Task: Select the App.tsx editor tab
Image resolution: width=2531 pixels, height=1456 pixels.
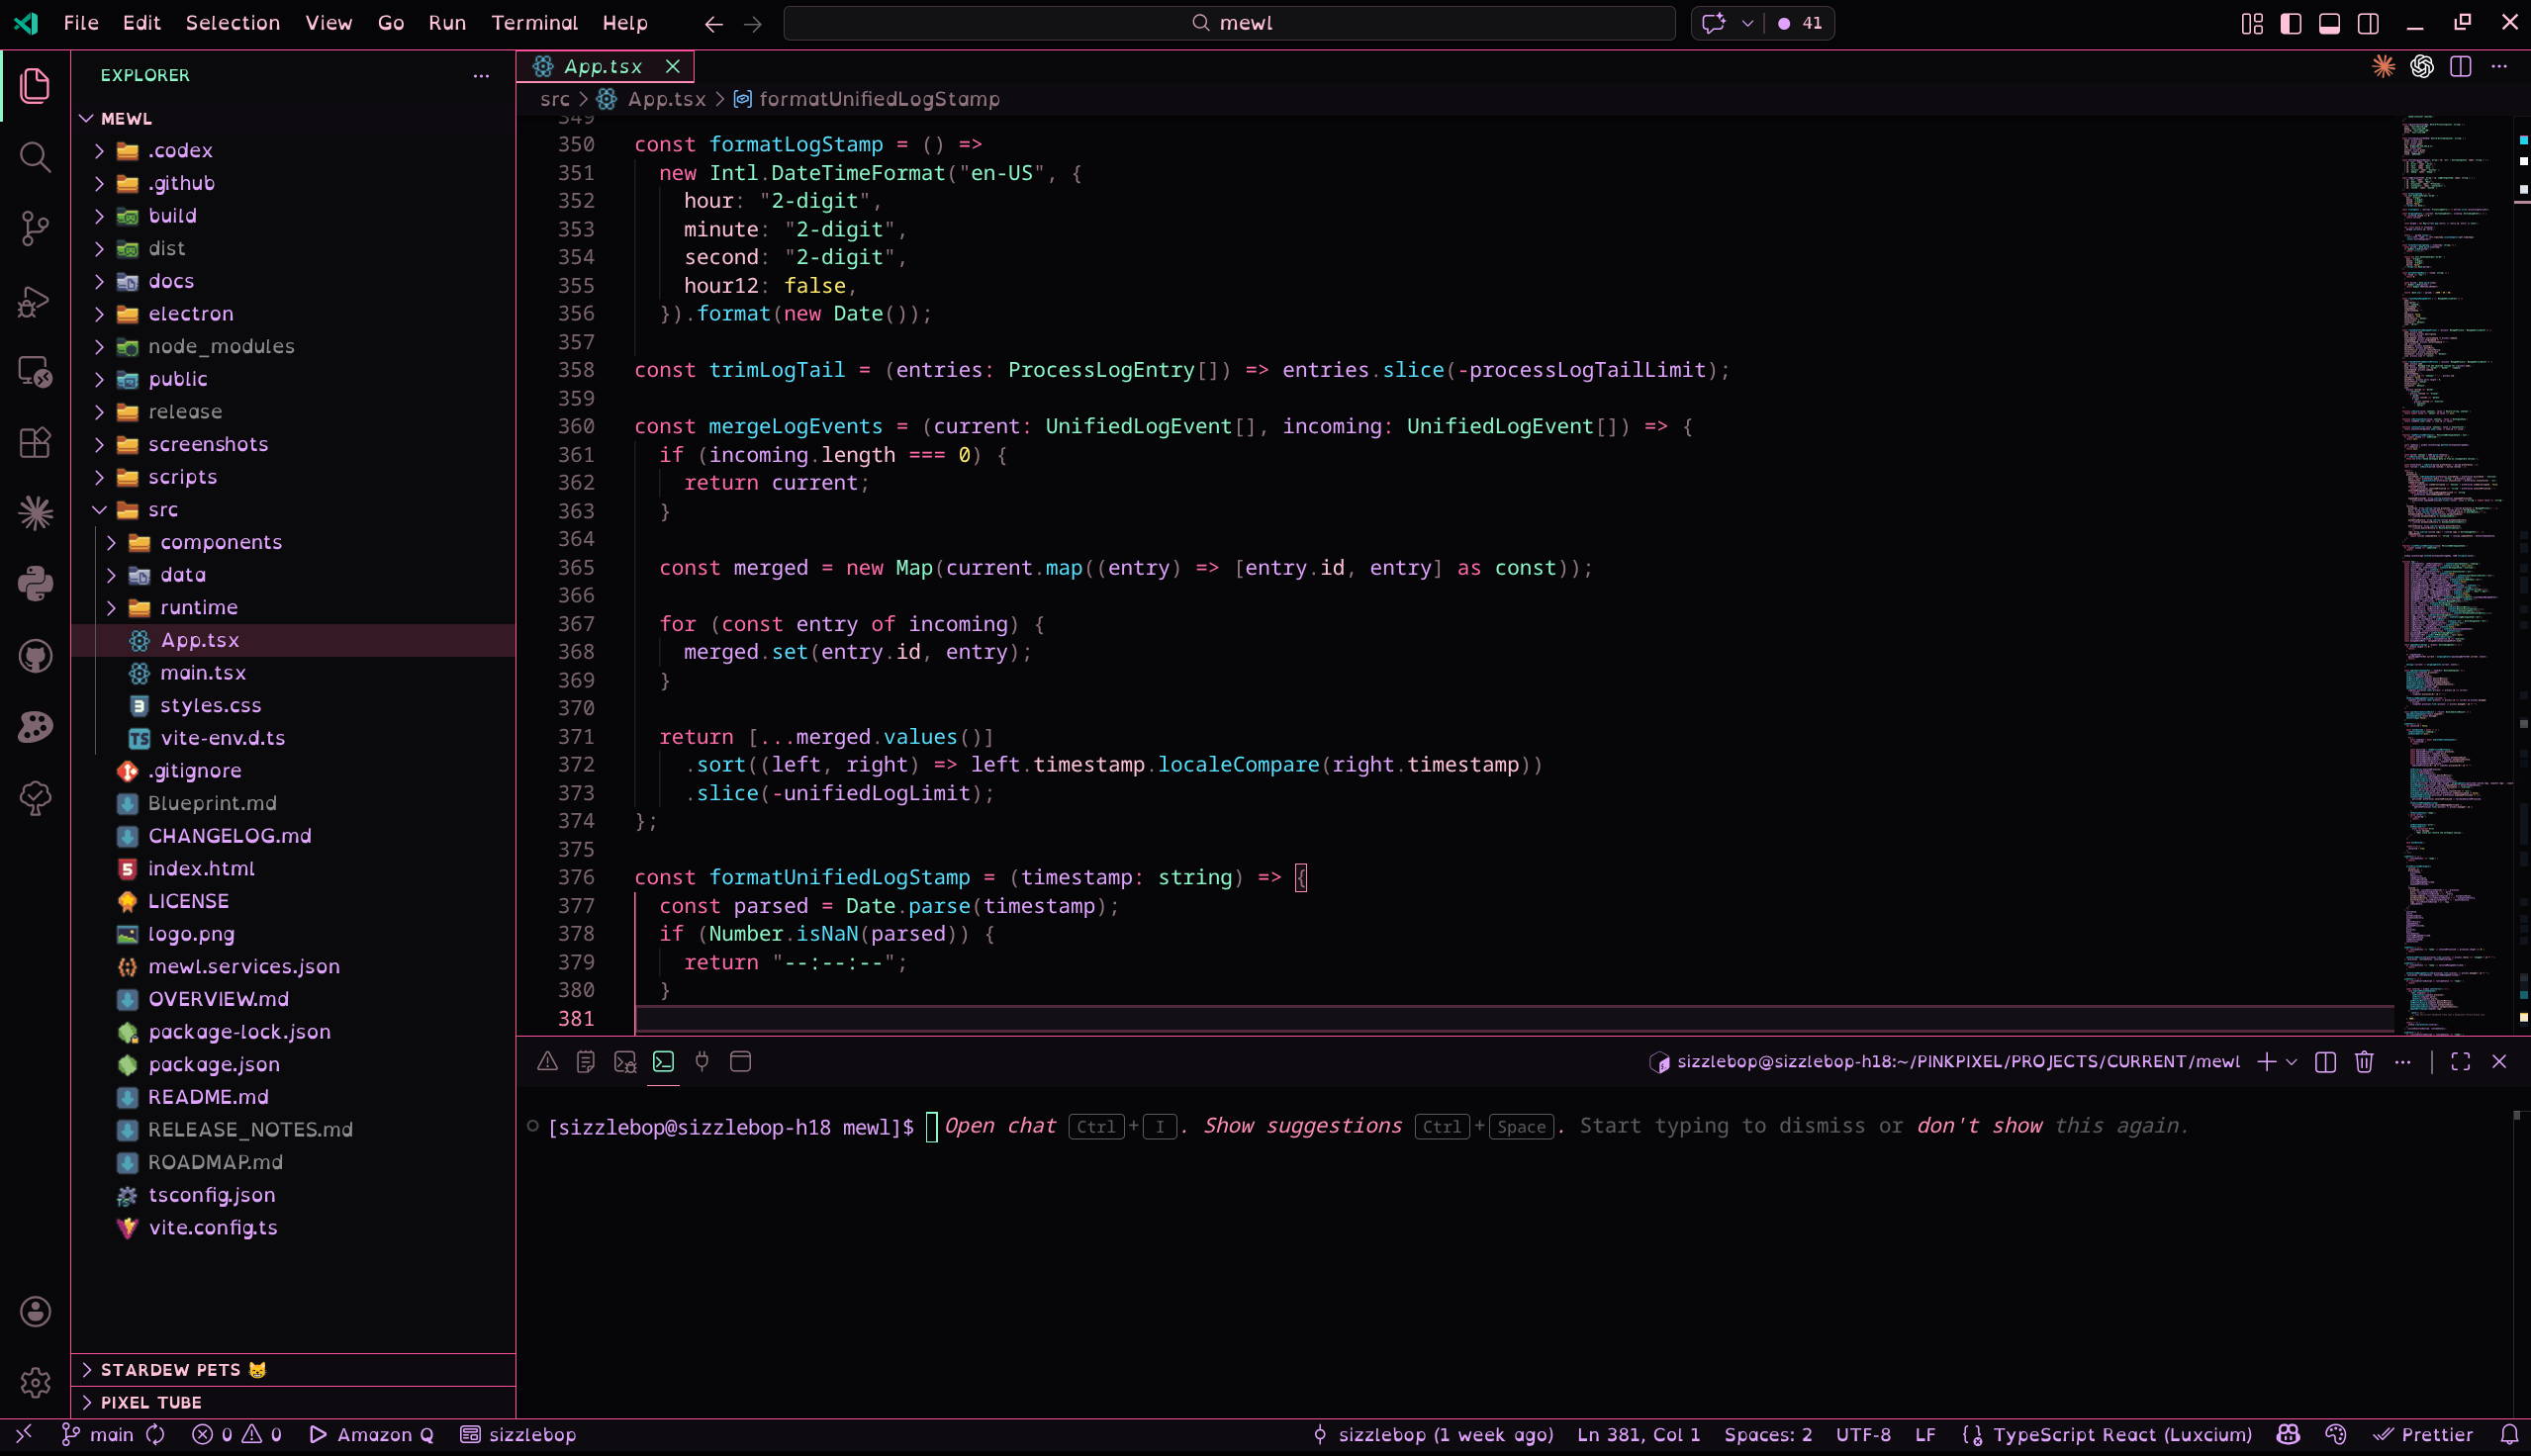Action: pyautogui.click(x=602, y=67)
